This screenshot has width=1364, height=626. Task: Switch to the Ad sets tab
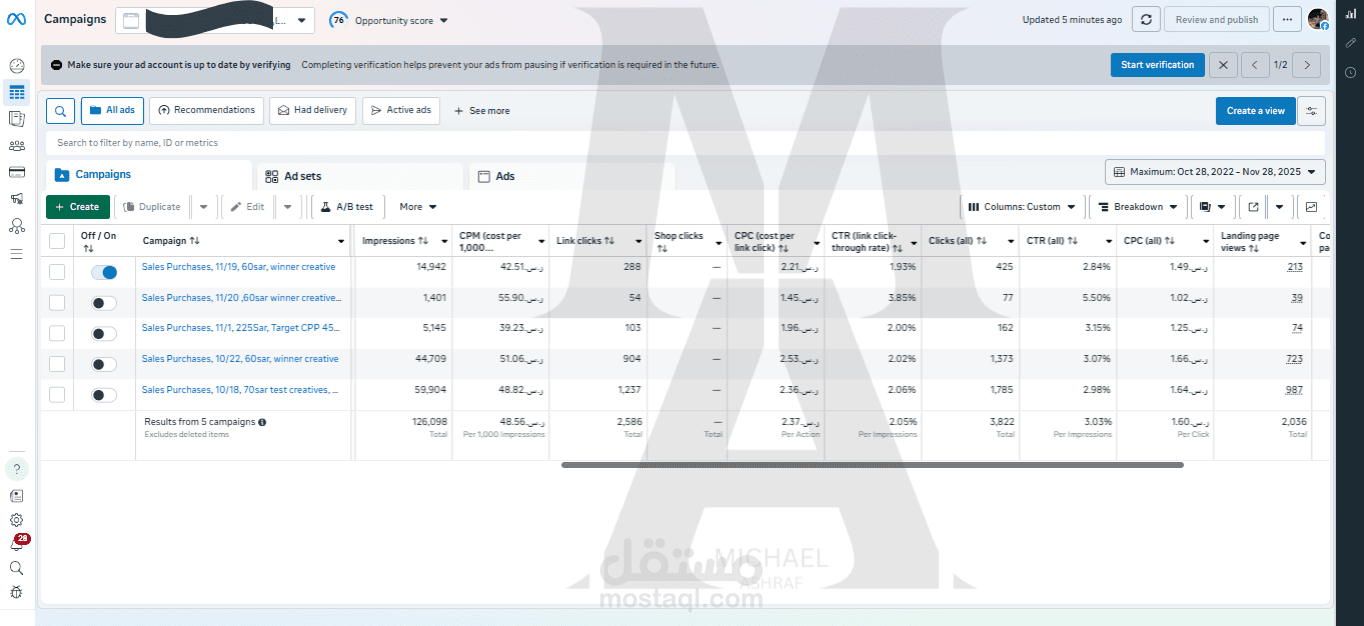pos(360,176)
